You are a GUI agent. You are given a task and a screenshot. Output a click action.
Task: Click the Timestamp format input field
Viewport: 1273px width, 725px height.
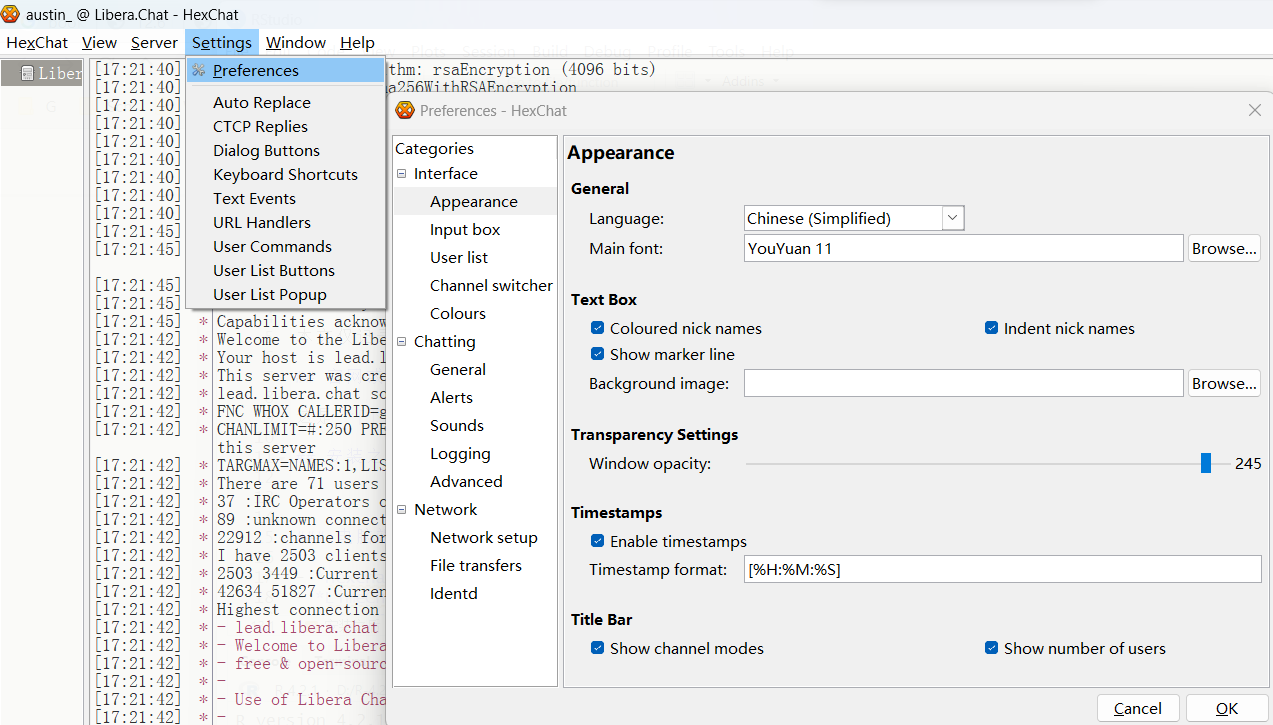[1002, 569]
